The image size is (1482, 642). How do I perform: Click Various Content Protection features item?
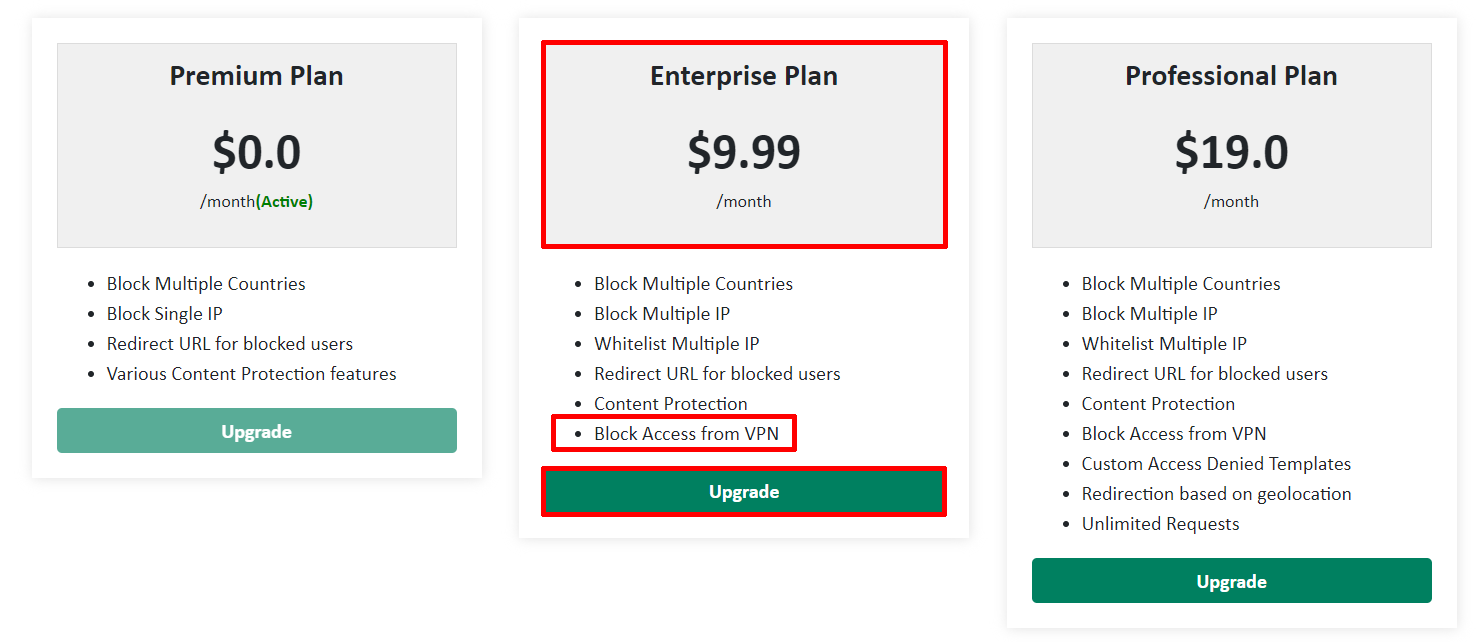point(252,373)
